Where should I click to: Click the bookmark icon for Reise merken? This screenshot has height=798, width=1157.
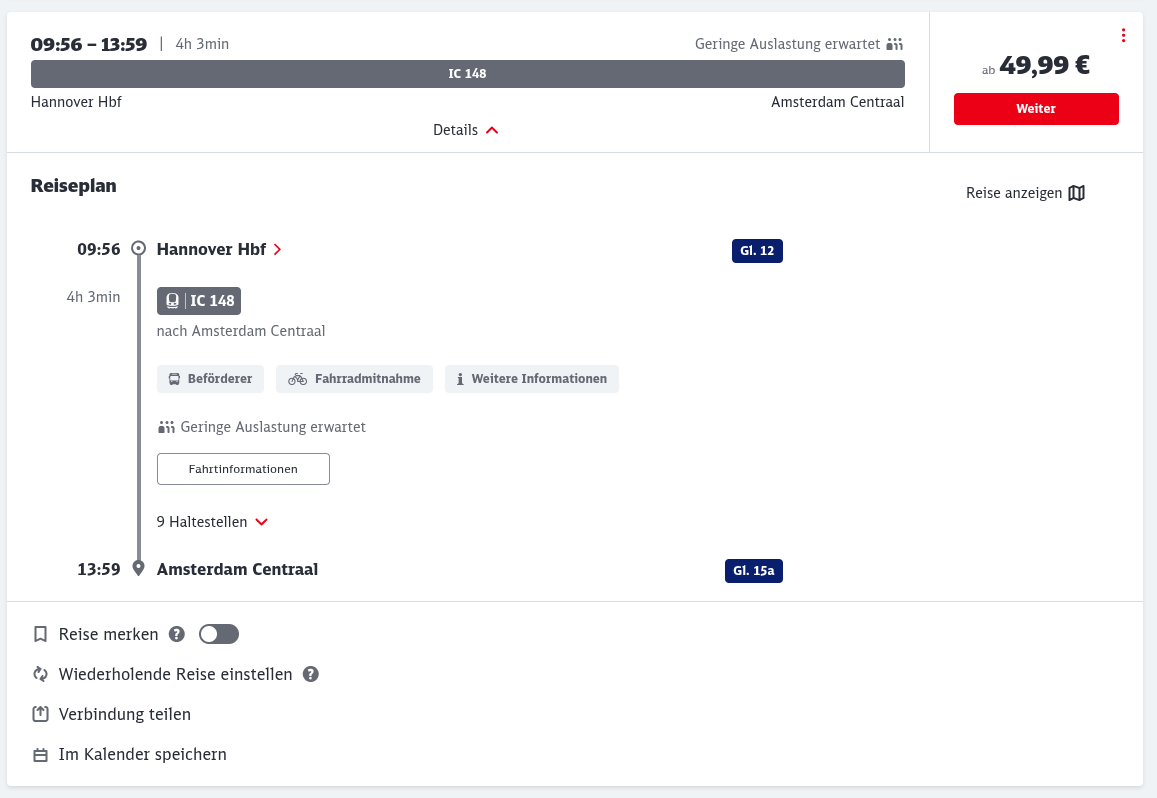41,634
